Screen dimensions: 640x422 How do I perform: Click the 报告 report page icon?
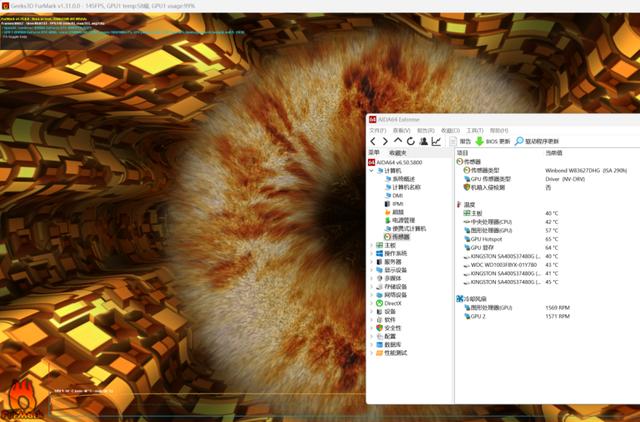(453, 141)
